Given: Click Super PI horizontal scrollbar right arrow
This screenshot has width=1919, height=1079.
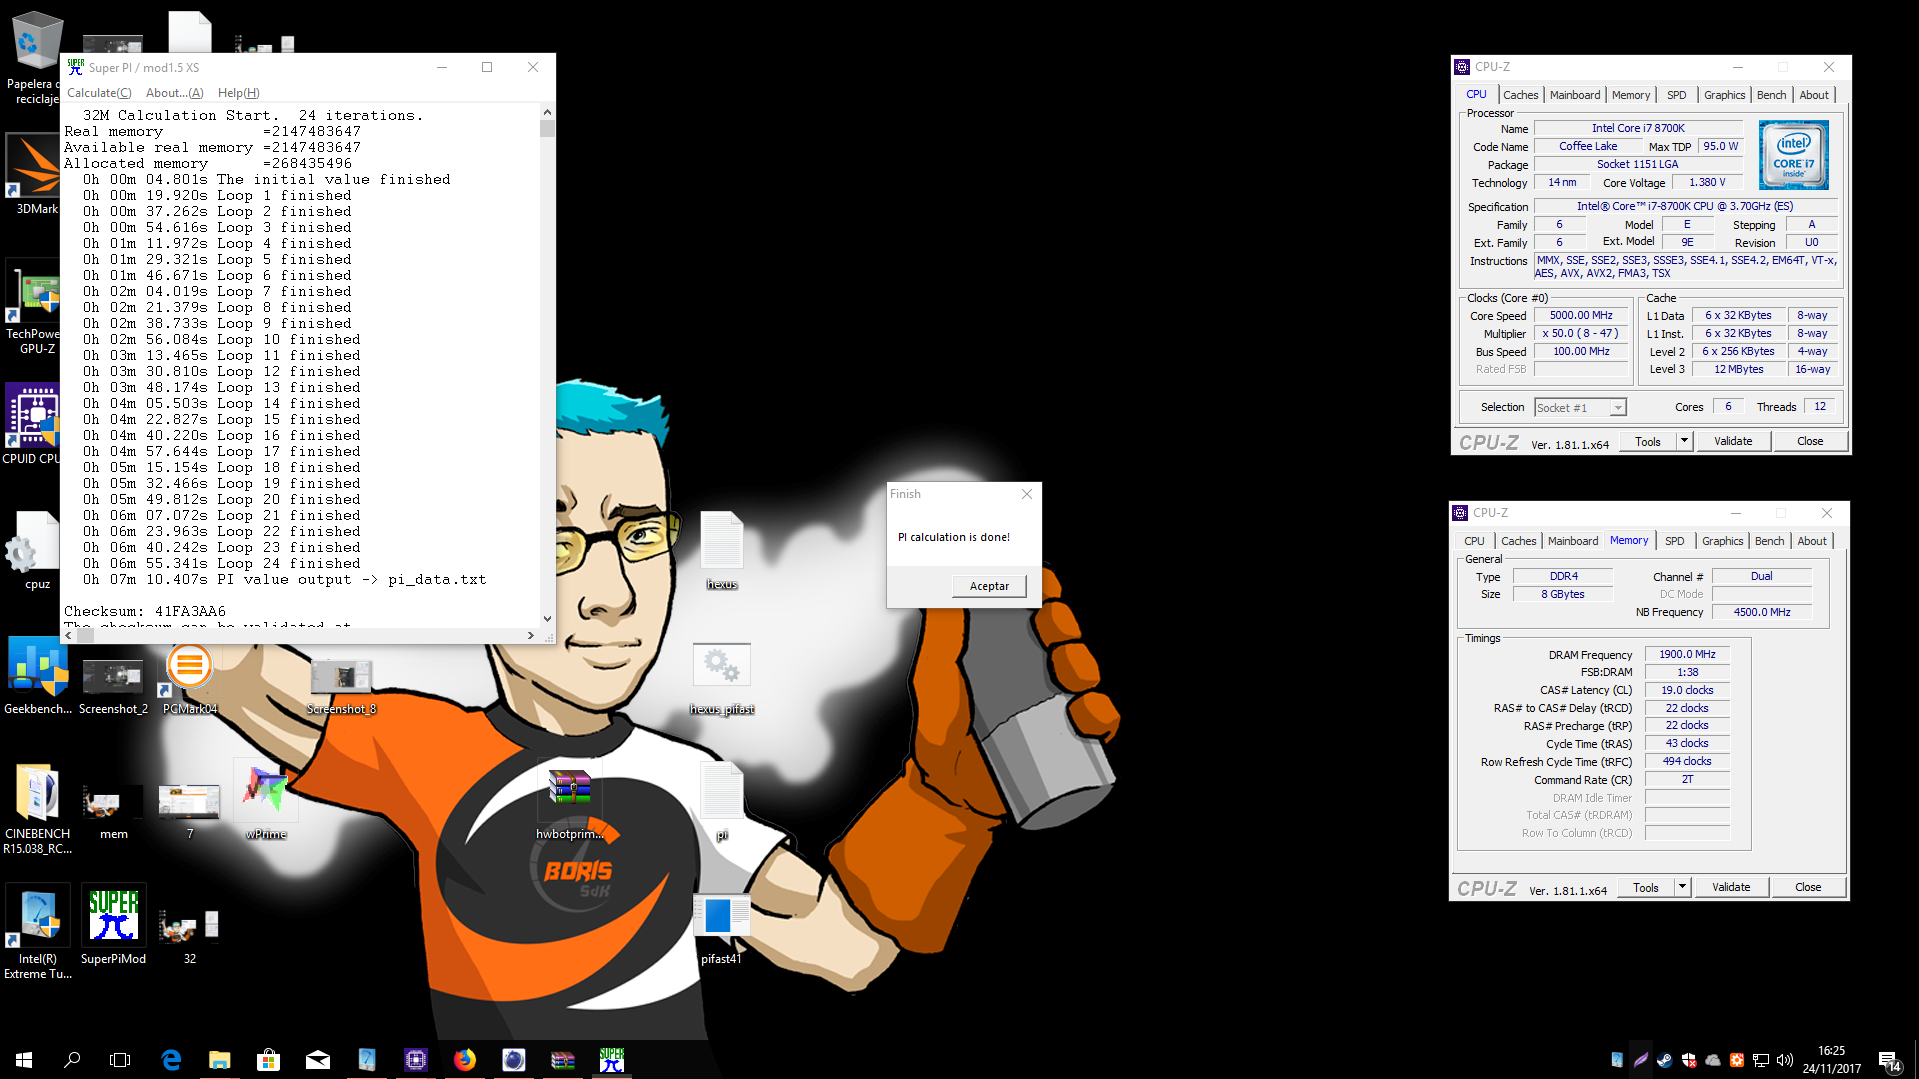Looking at the screenshot, I should pyautogui.click(x=530, y=635).
